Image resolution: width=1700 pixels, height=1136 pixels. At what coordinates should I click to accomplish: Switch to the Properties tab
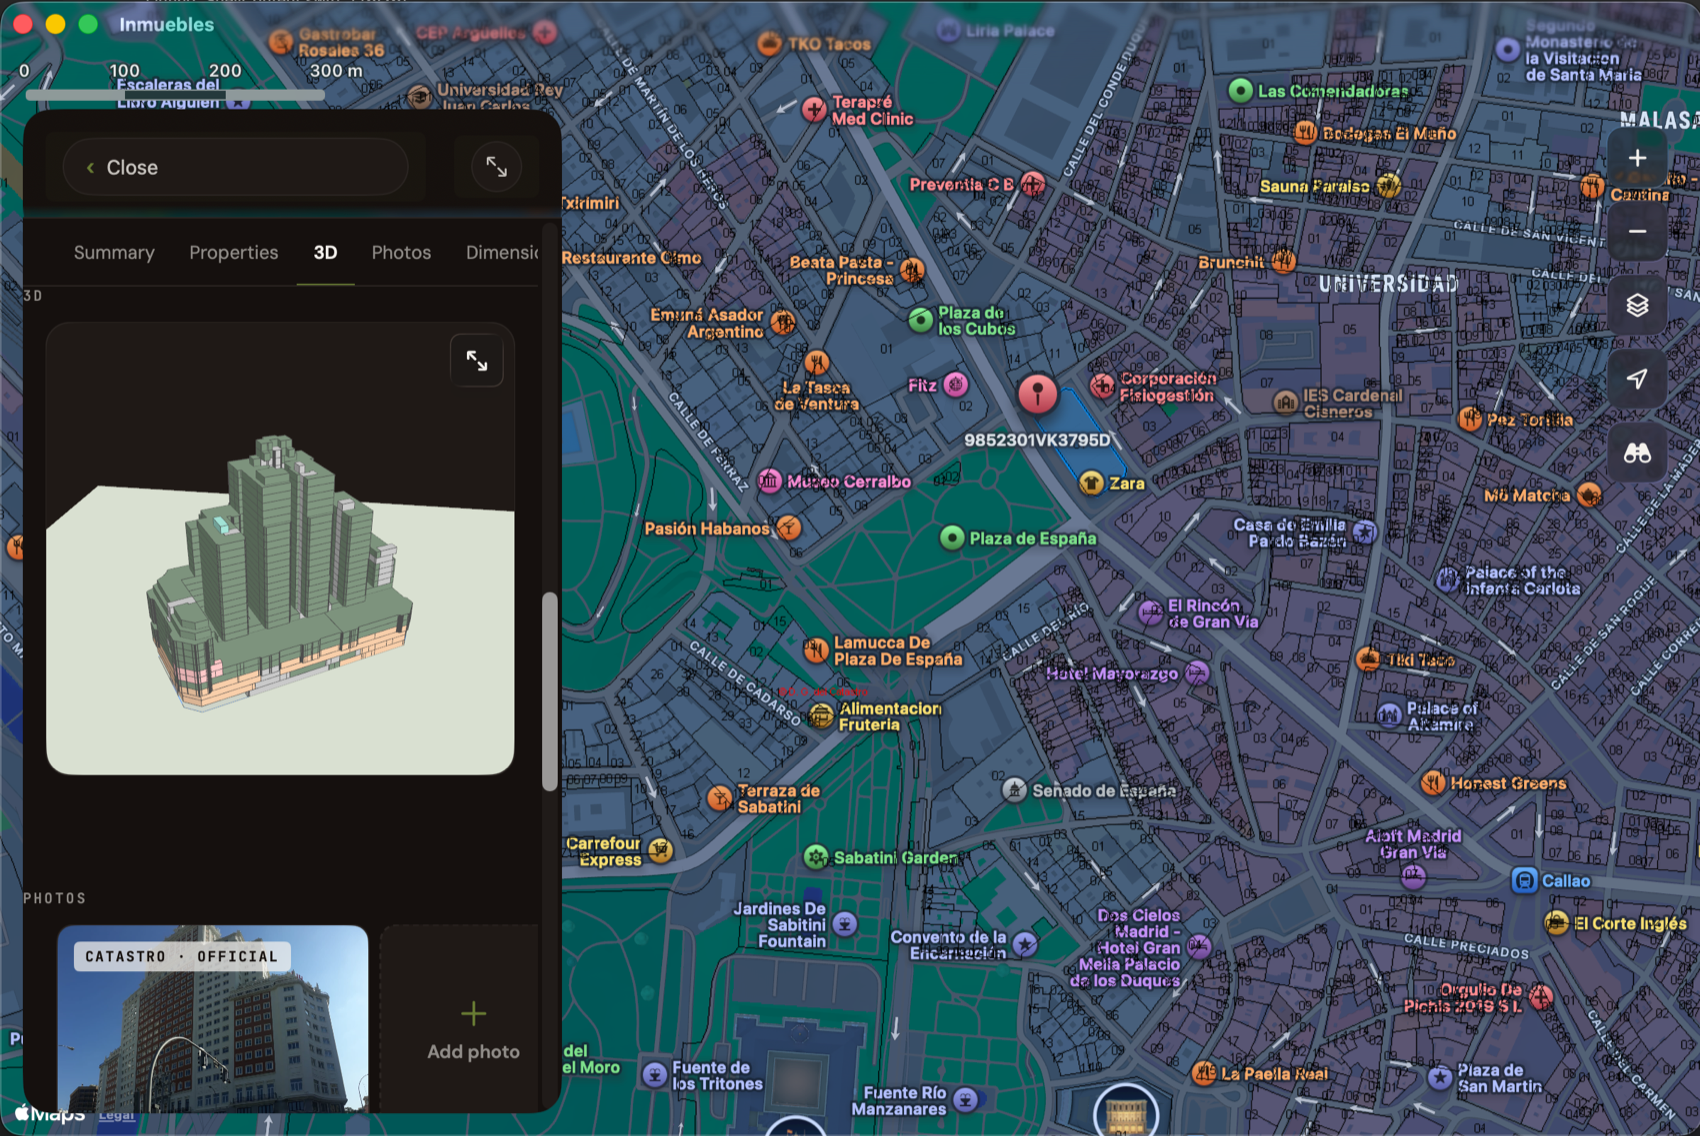[x=234, y=253]
